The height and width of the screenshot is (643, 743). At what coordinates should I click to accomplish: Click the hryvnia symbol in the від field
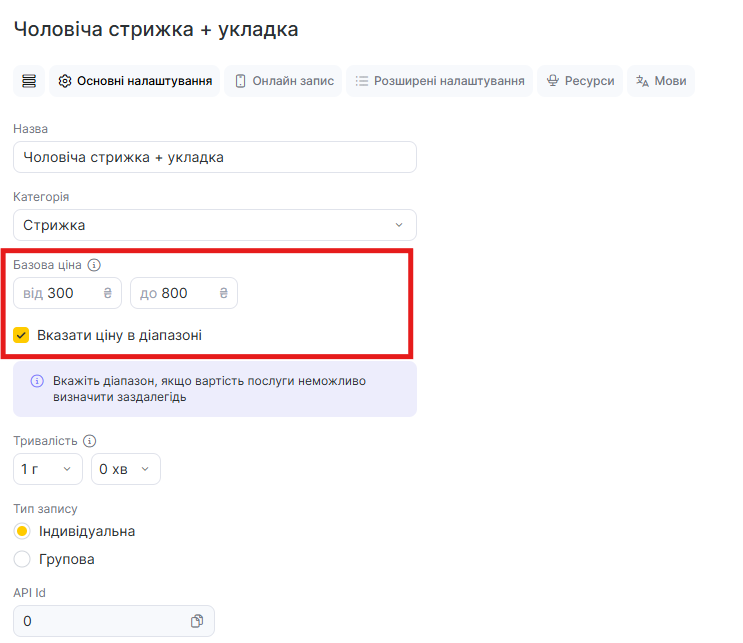click(x=107, y=293)
